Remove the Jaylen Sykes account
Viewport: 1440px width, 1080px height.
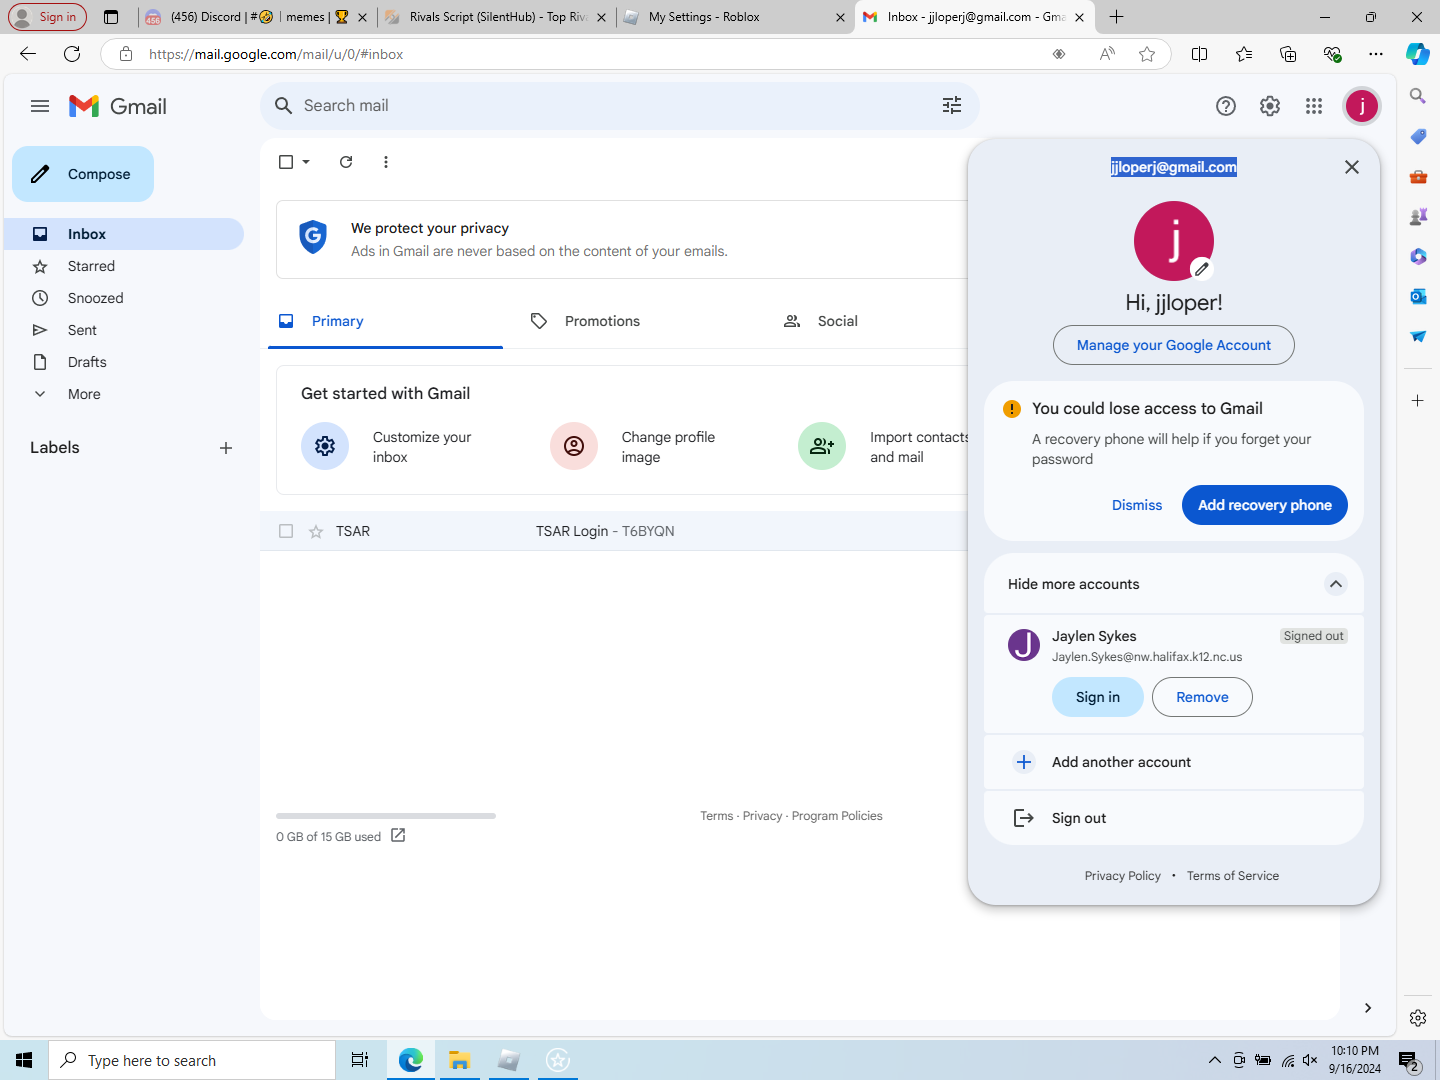click(1202, 697)
